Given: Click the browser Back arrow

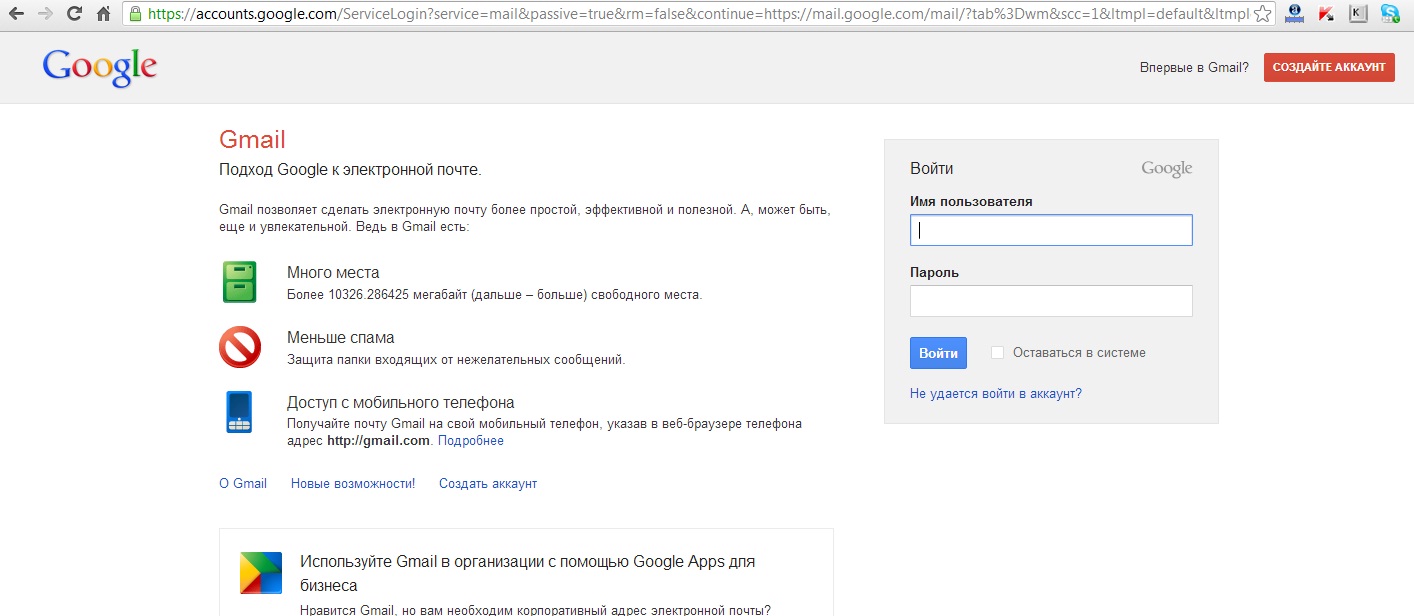Looking at the screenshot, I should pos(16,14).
